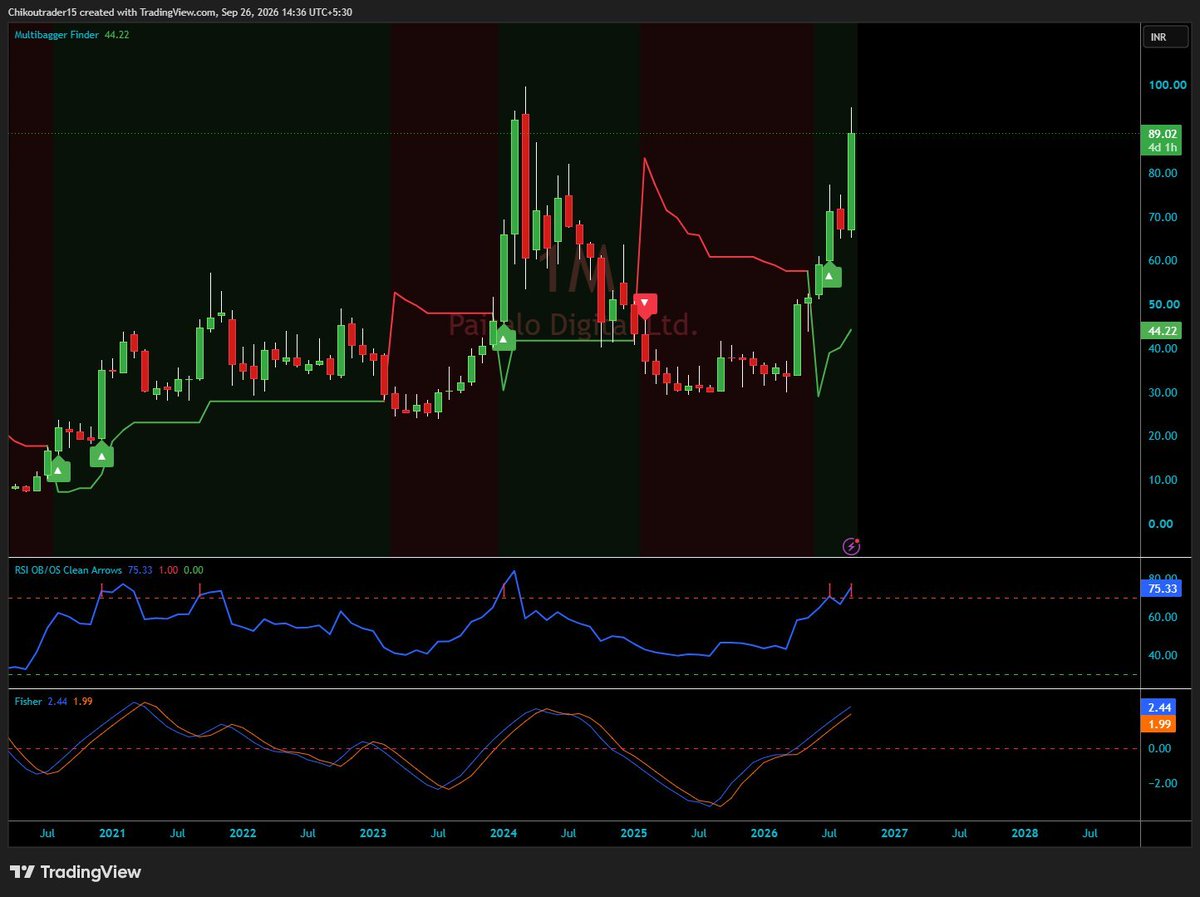Click the 2024 label on the time axis
Screen dimensions: 1200x897
click(503, 832)
